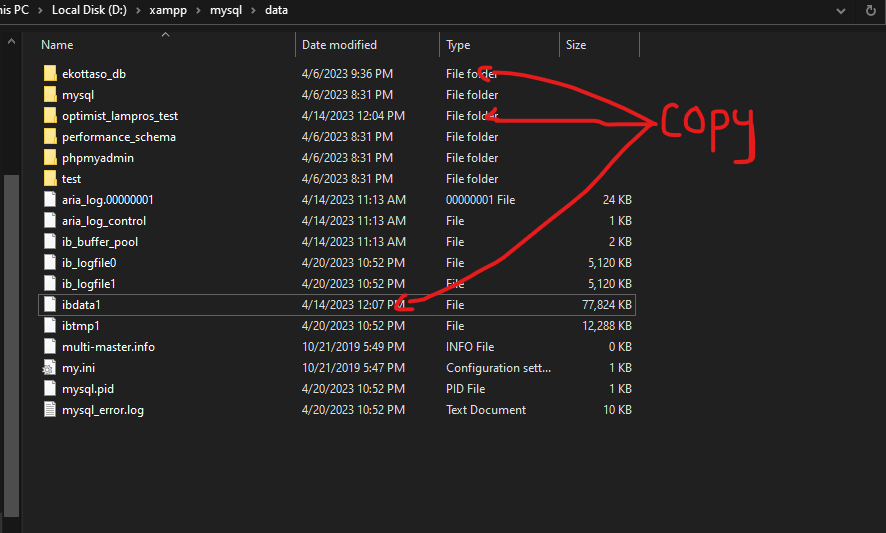This screenshot has height=533, width=886.
Task: Click the 10/21/2019 5:49 PM date cell
Action: pyautogui.click(x=353, y=346)
